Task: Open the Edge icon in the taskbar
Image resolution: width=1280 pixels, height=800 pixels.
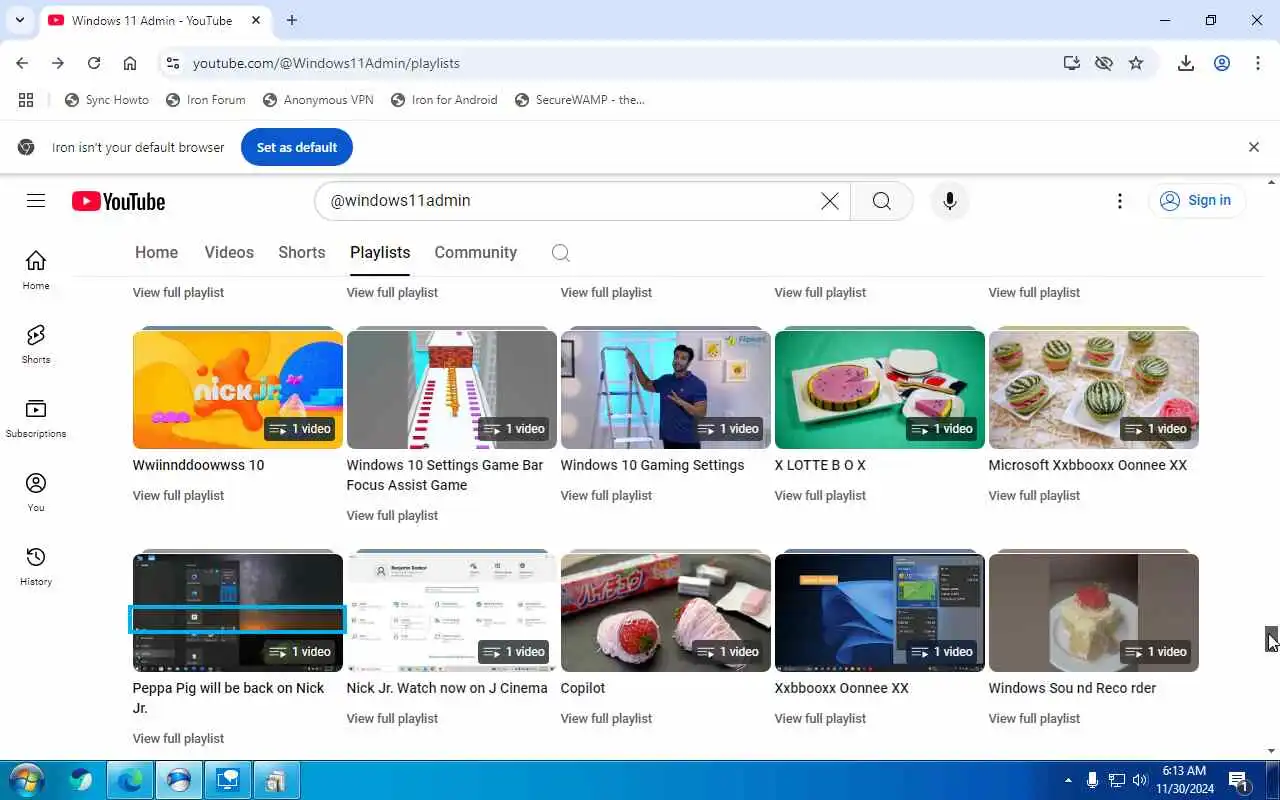Action: pyautogui.click(x=130, y=780)
